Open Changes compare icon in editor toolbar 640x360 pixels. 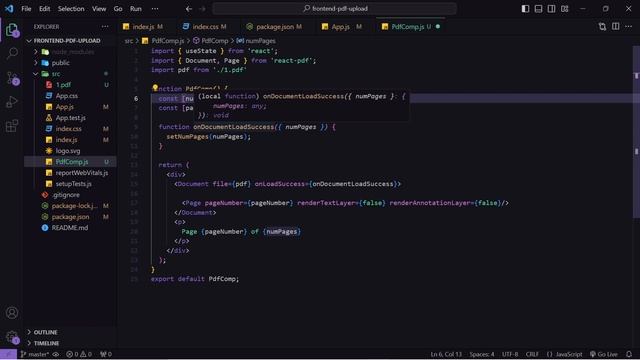pos(602,27)
